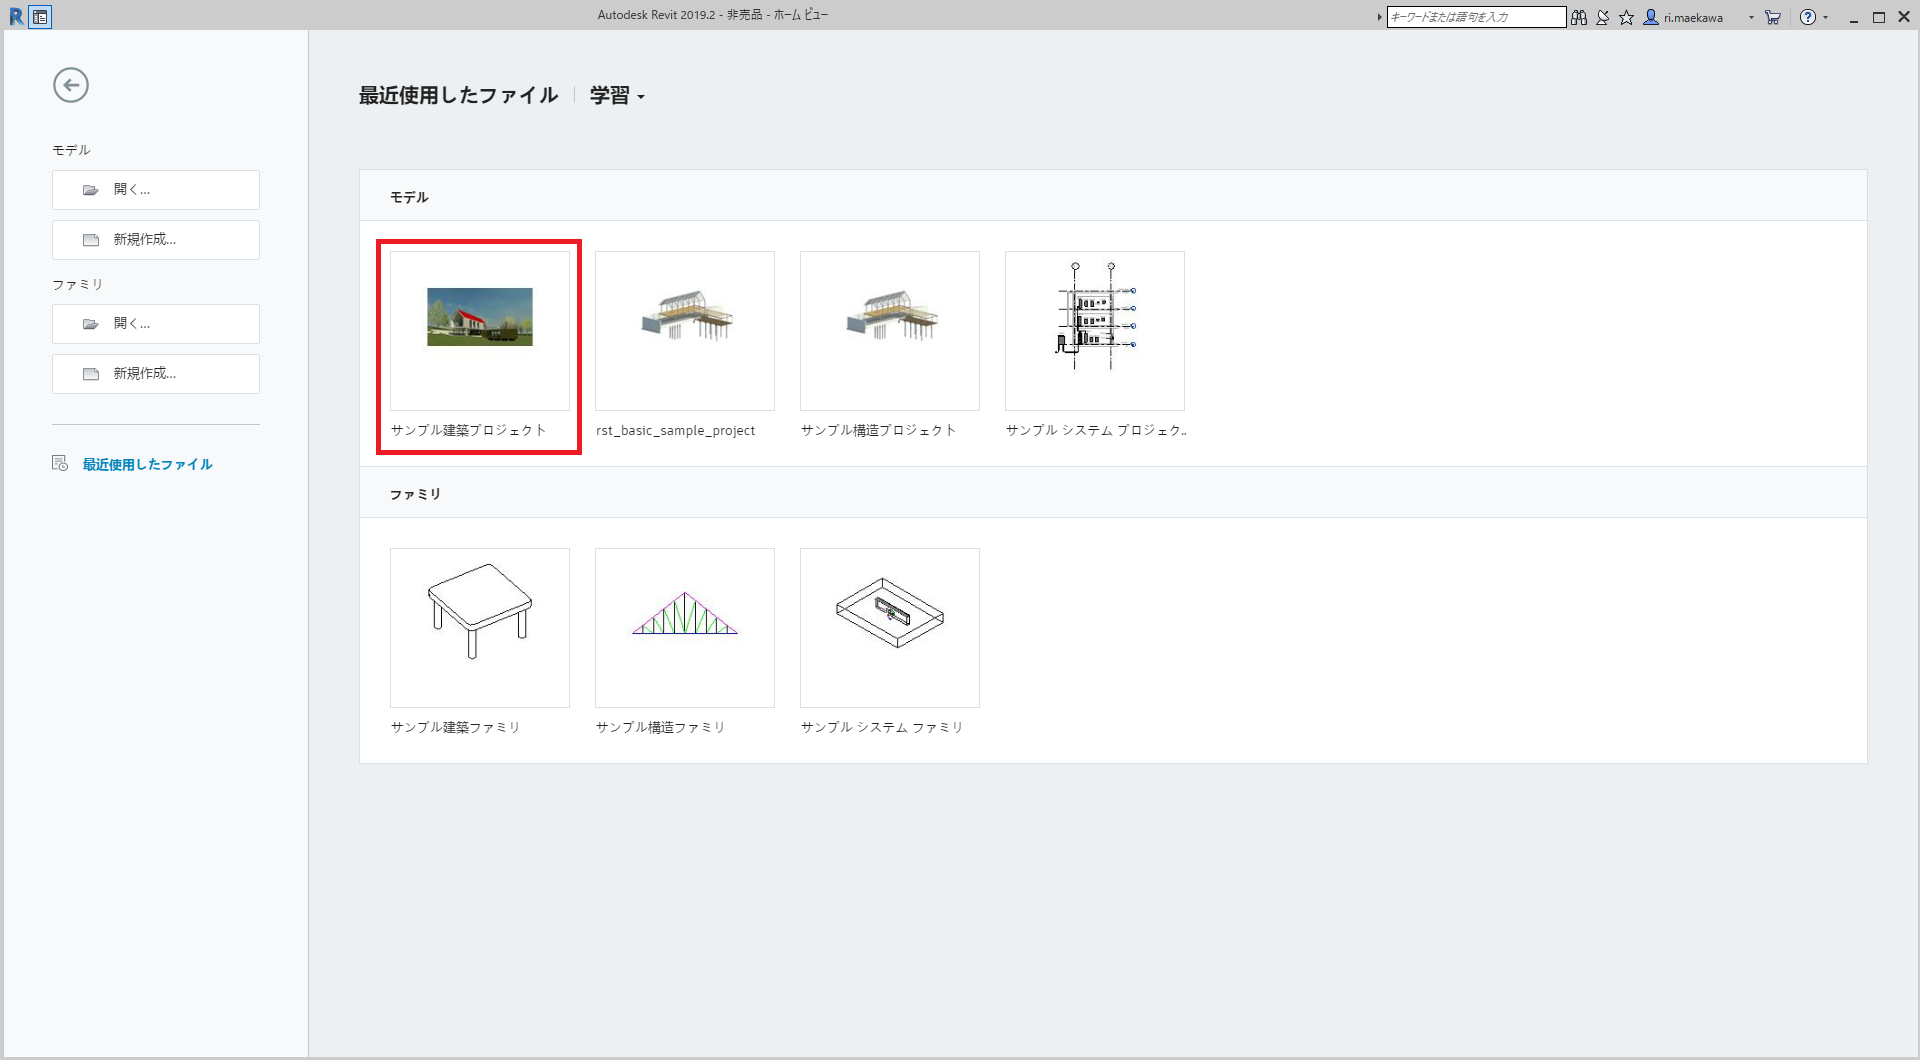Click 新規作成... under ファミリ
Screen dimensions: 1920x1060
tap(155, 373)
